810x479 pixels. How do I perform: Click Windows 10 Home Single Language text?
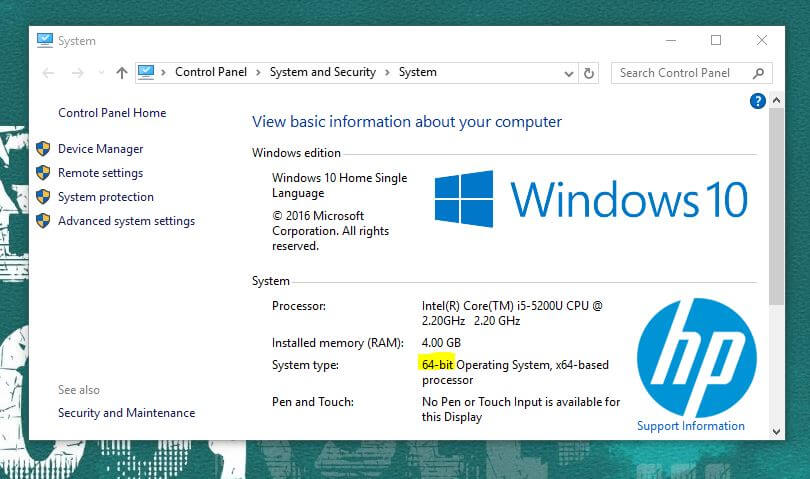339,186
